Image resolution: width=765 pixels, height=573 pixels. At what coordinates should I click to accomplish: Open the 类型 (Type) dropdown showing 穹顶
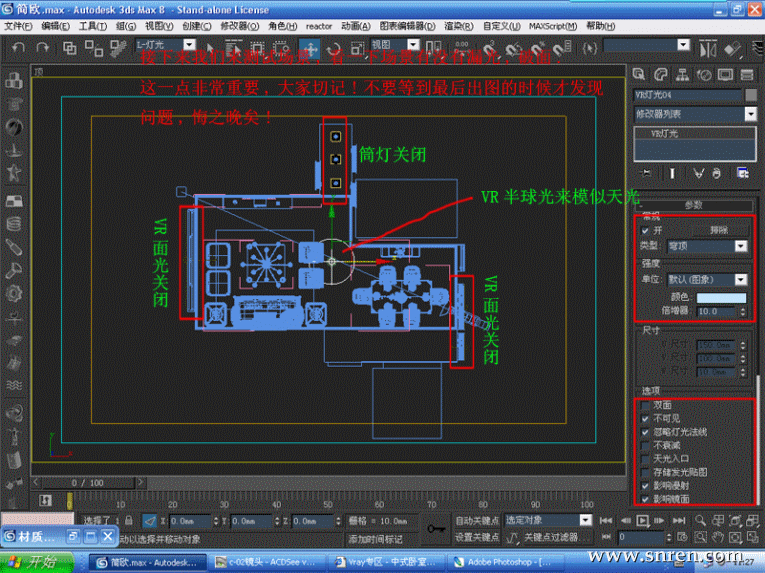point(706,246)
